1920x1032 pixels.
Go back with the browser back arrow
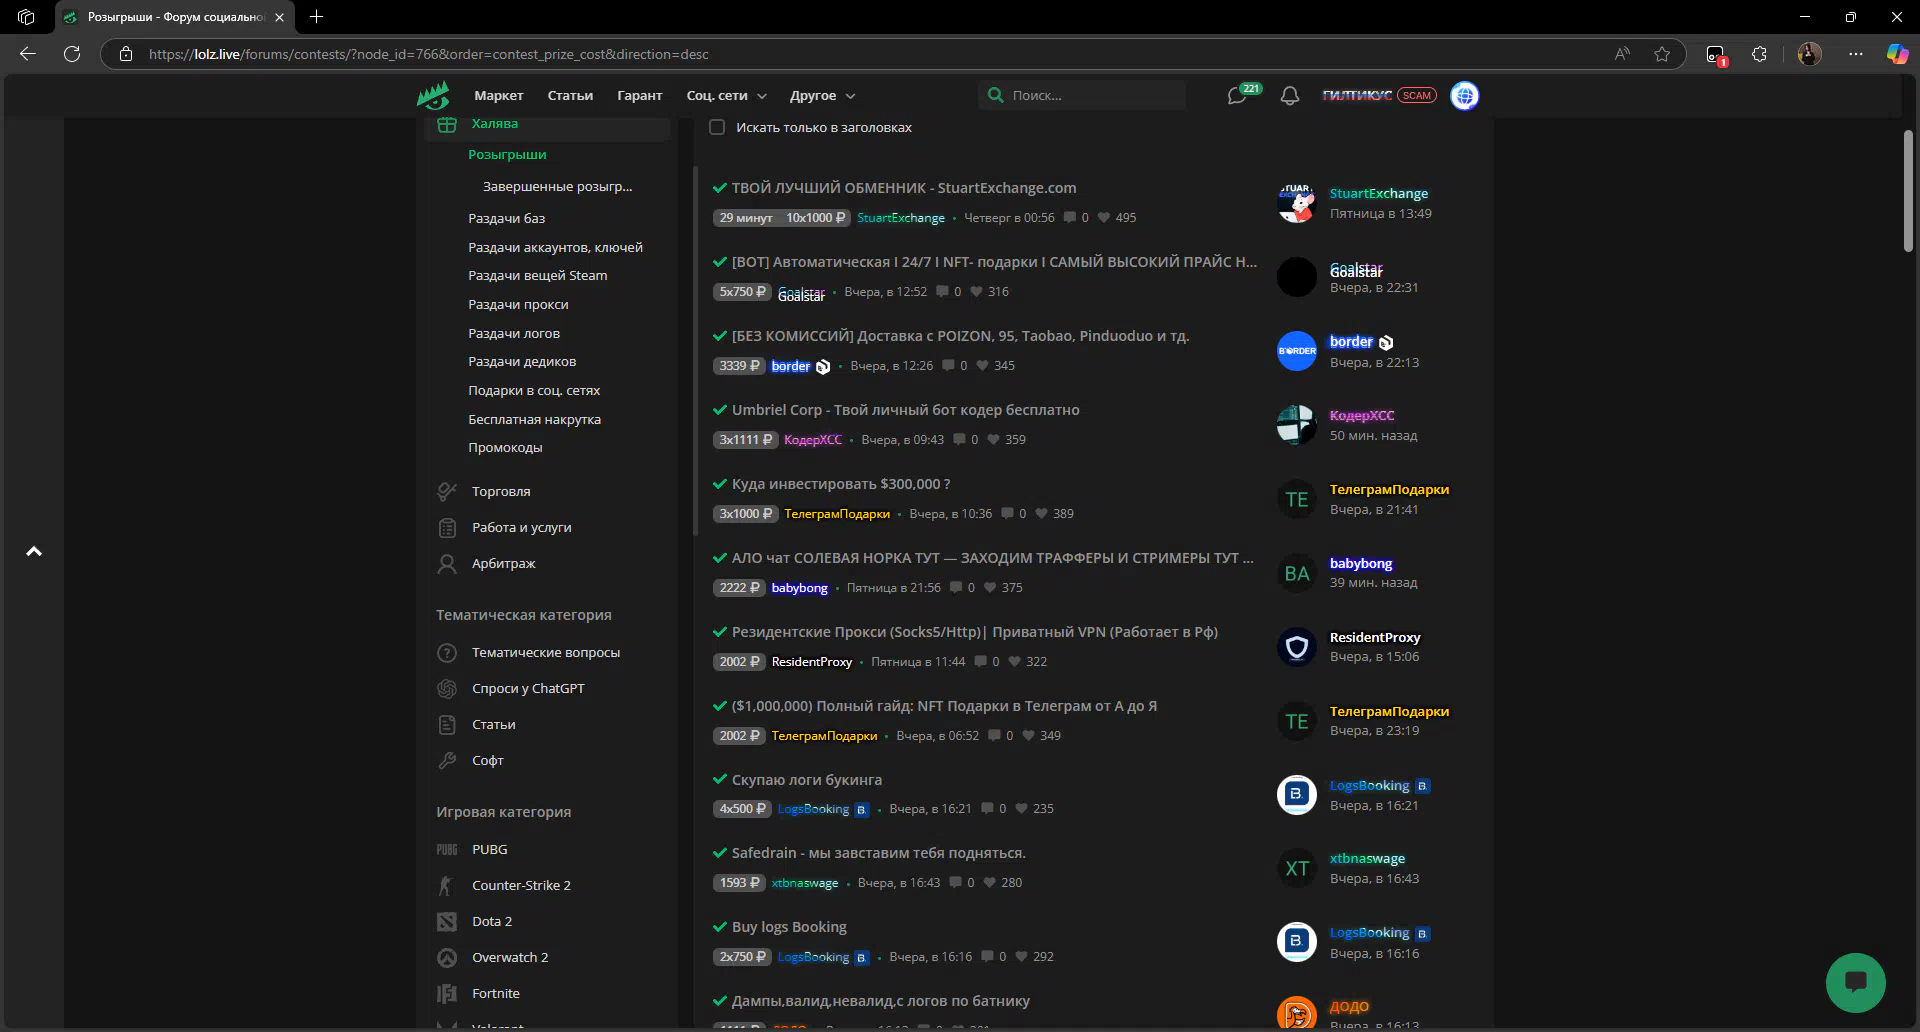click(28, 54)
